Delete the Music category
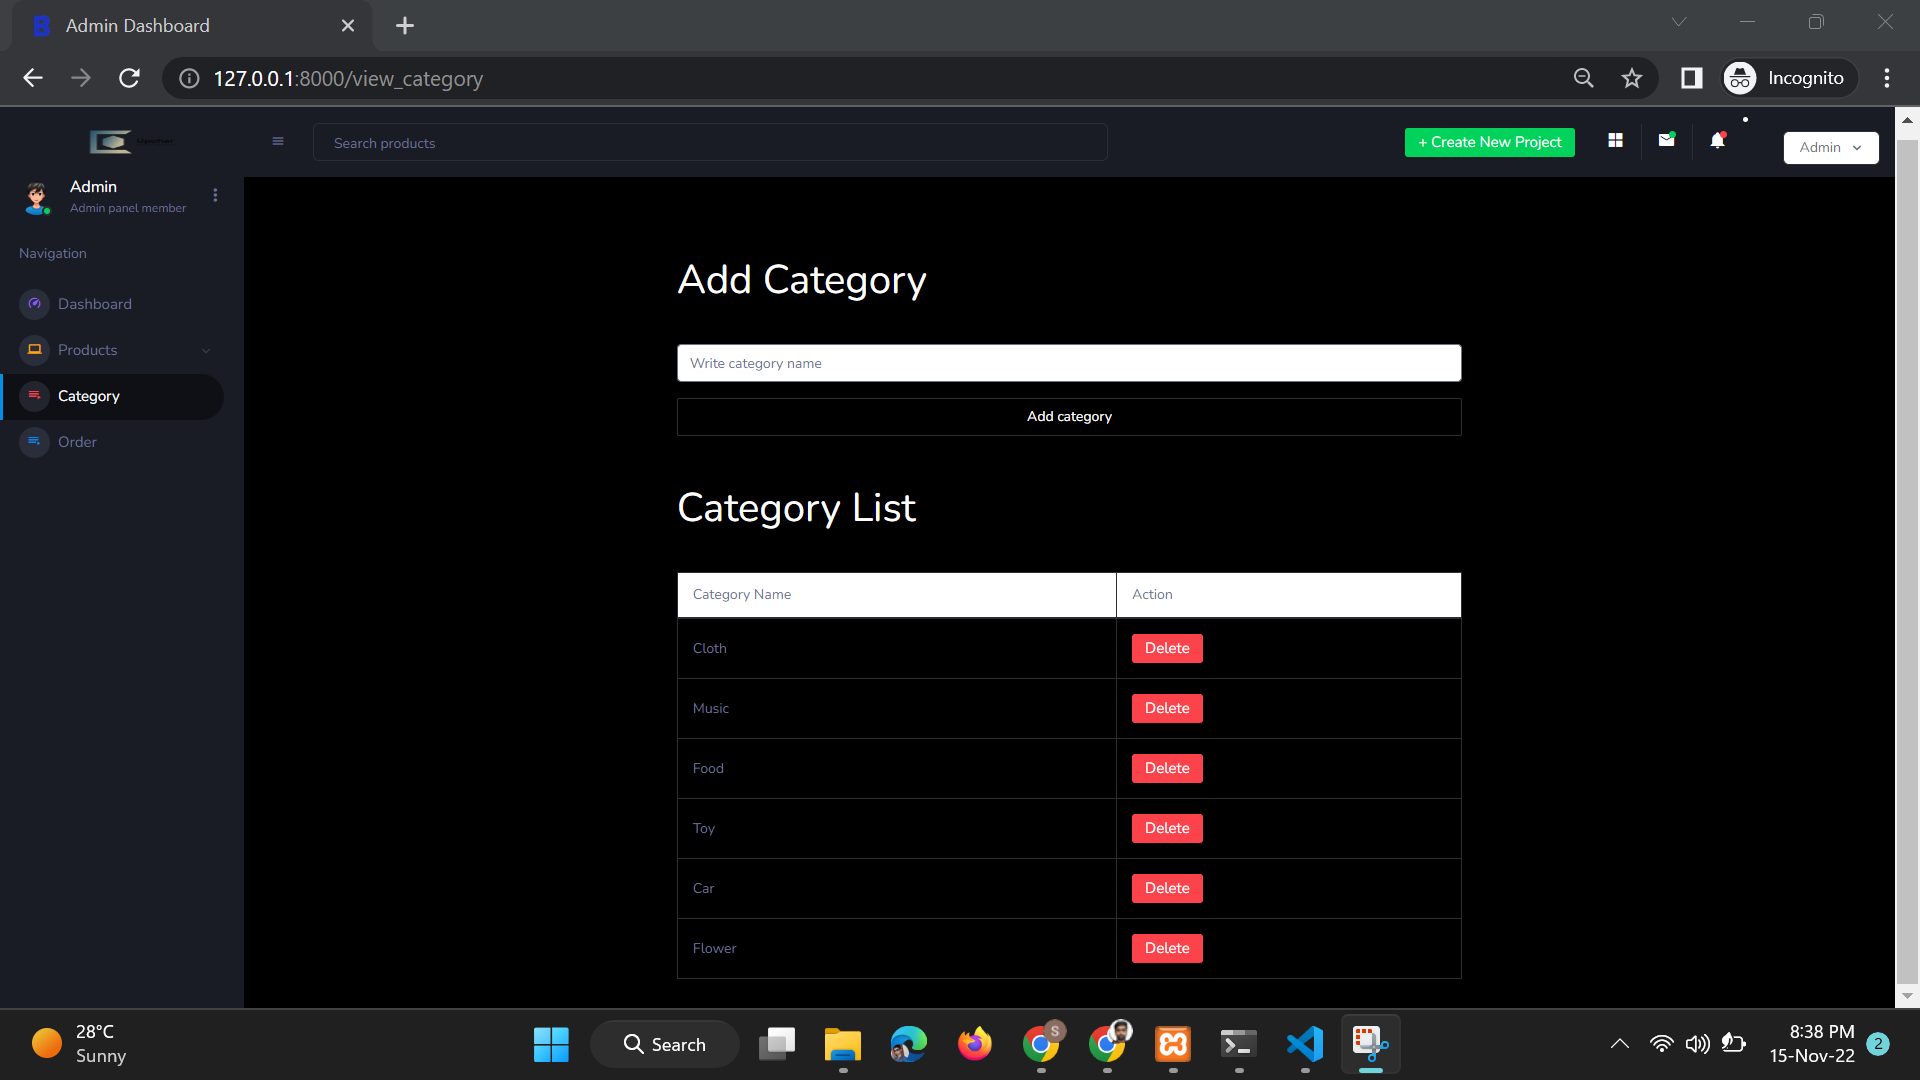This screenshot has height=1080, width=1920. 1166,708
